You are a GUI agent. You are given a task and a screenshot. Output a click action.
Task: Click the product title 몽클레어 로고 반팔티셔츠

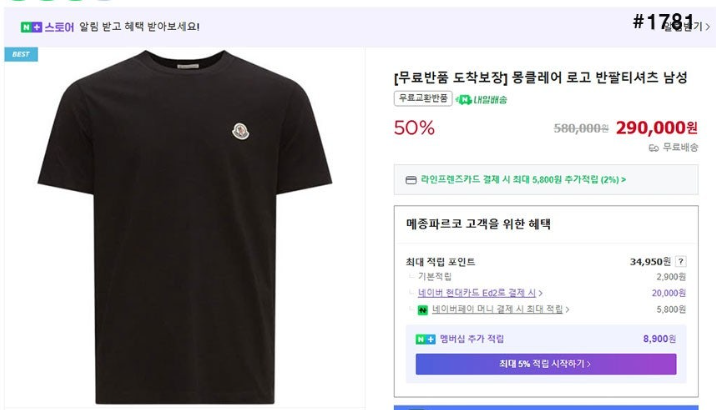point(600,77)
